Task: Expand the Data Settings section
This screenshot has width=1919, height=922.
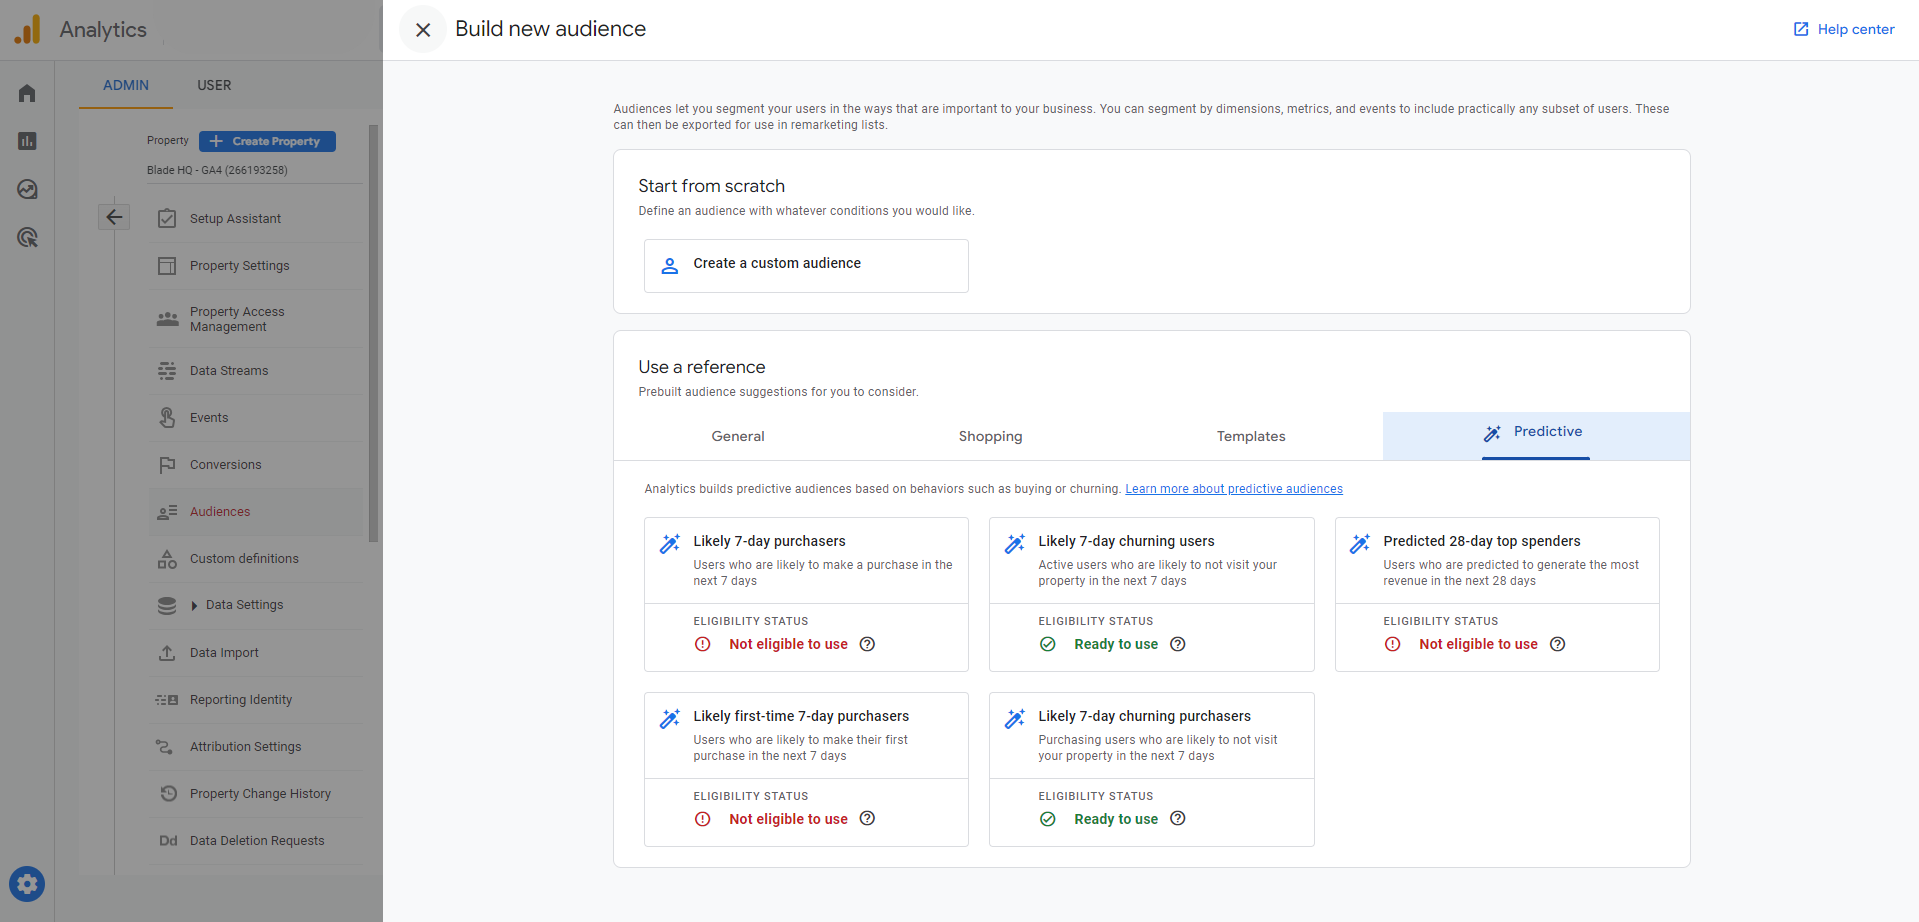Action: coord(195,605)
